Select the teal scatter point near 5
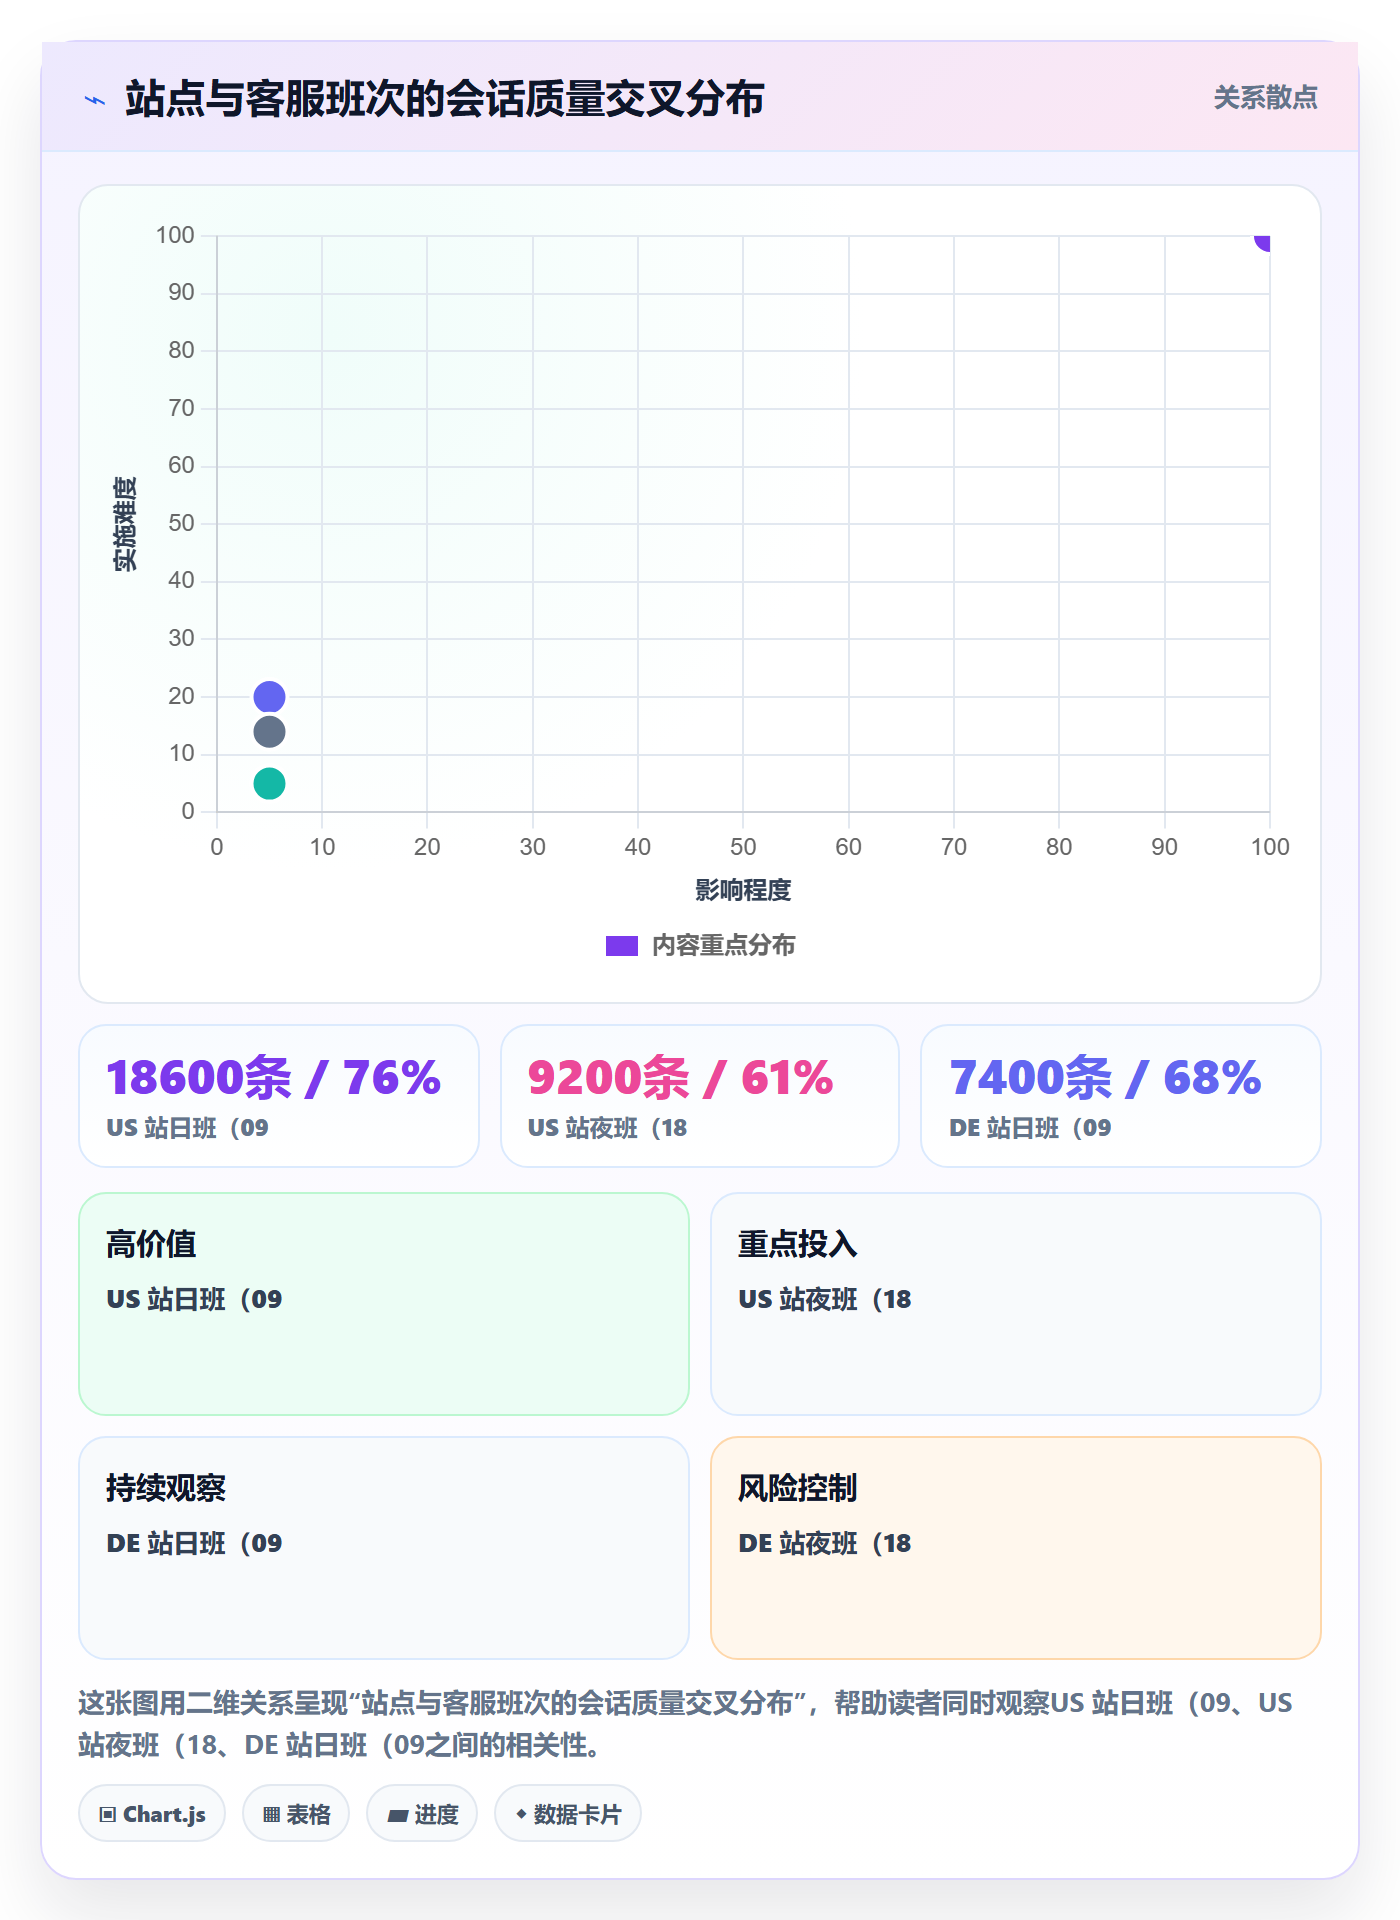 [269, 783]
